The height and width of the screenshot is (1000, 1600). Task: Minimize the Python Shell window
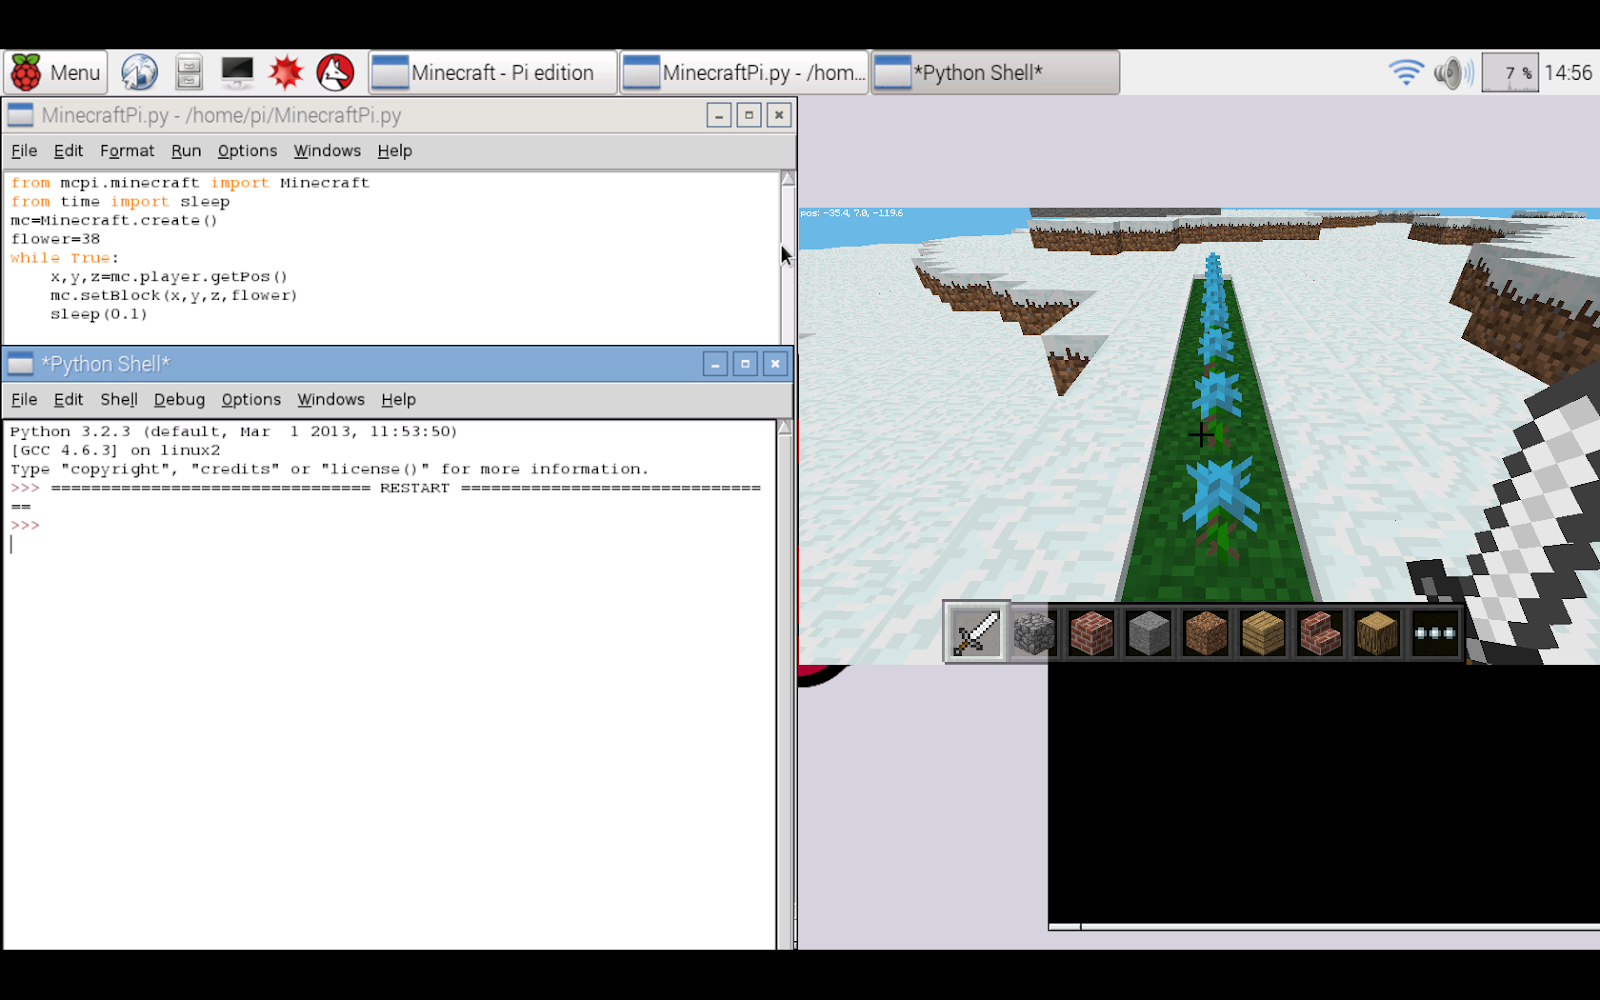coord(715,364)
